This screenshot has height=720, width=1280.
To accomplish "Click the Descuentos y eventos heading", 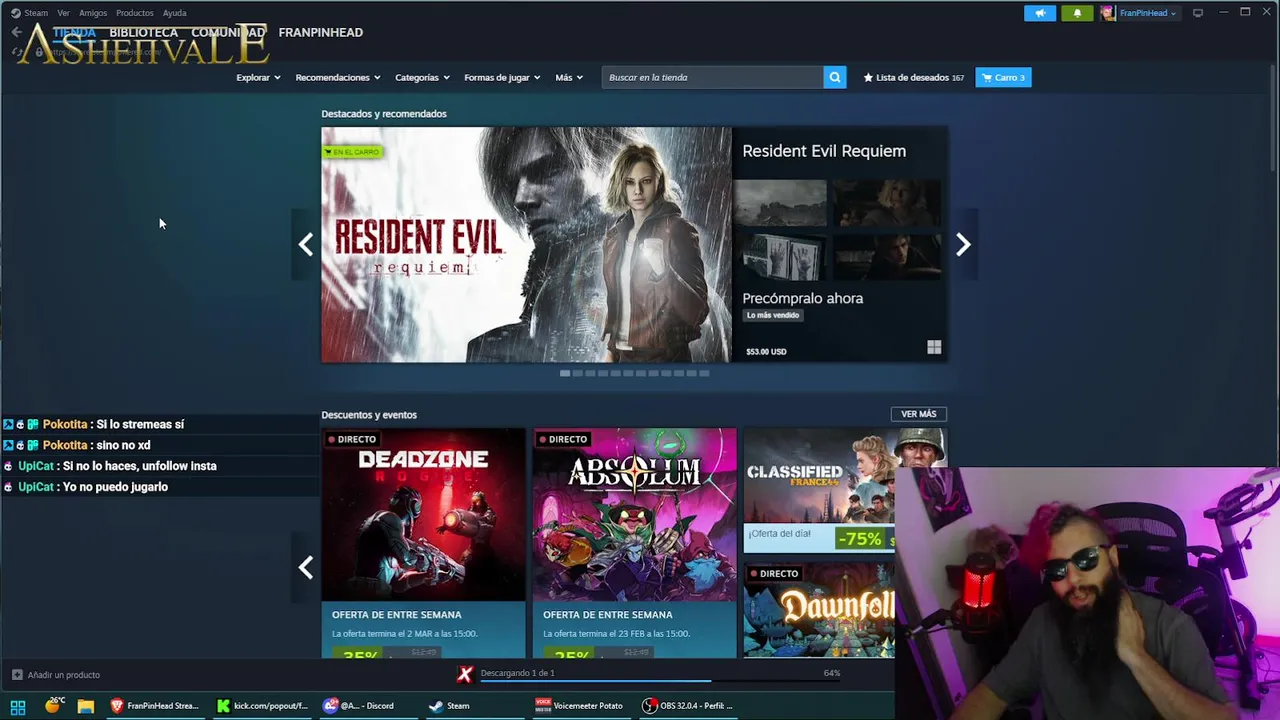I will point(369,415).
